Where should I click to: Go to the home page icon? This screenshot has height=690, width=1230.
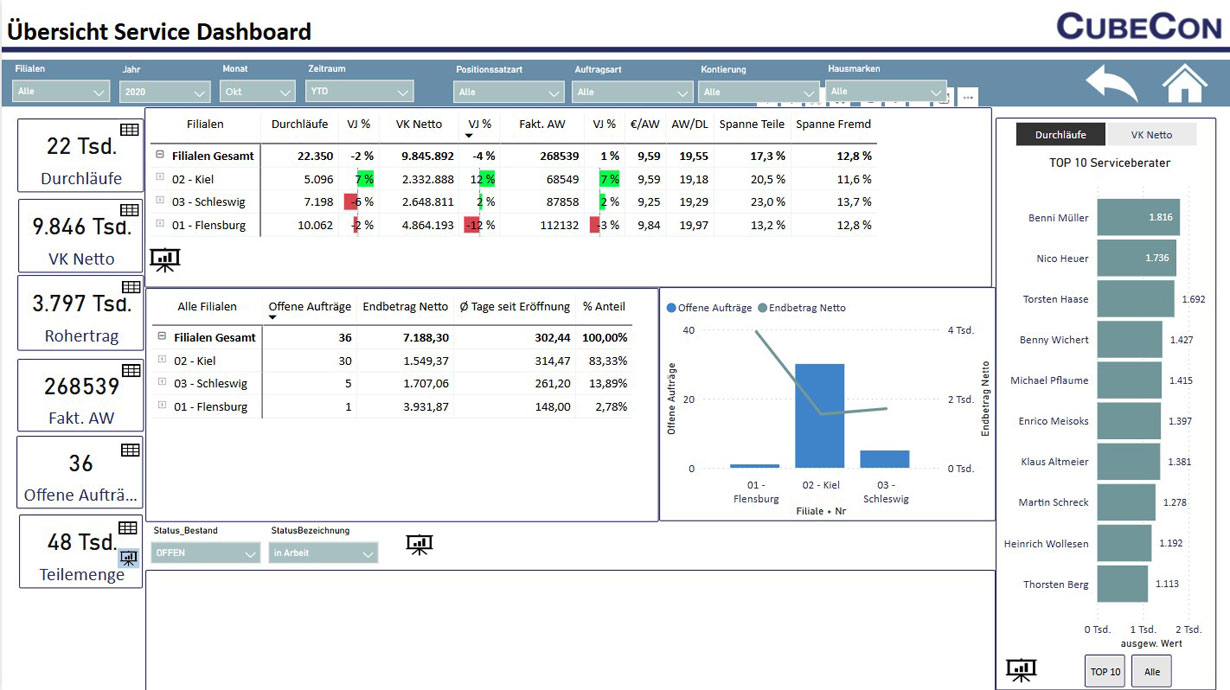[x=1185, y=84]
